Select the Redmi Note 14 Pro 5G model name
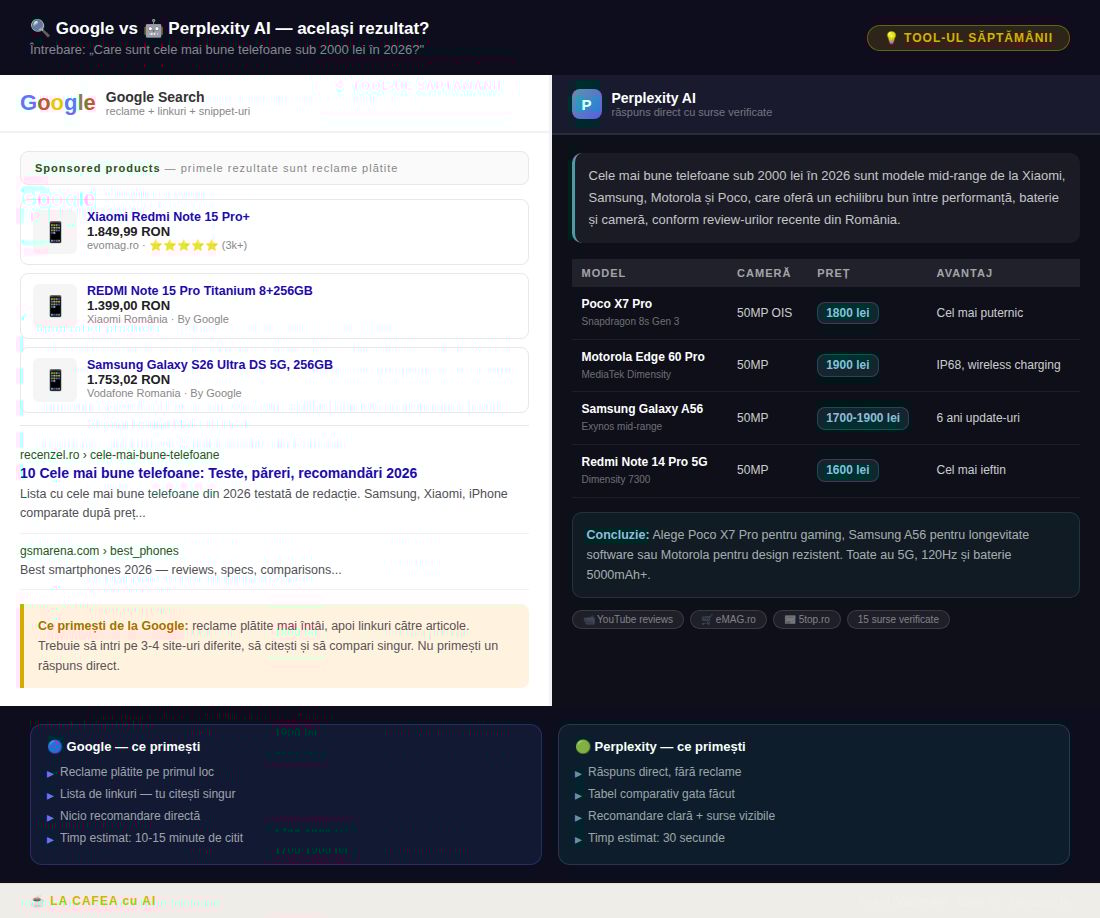Screen dimensions: 1100x918 (x=645, y=461)
